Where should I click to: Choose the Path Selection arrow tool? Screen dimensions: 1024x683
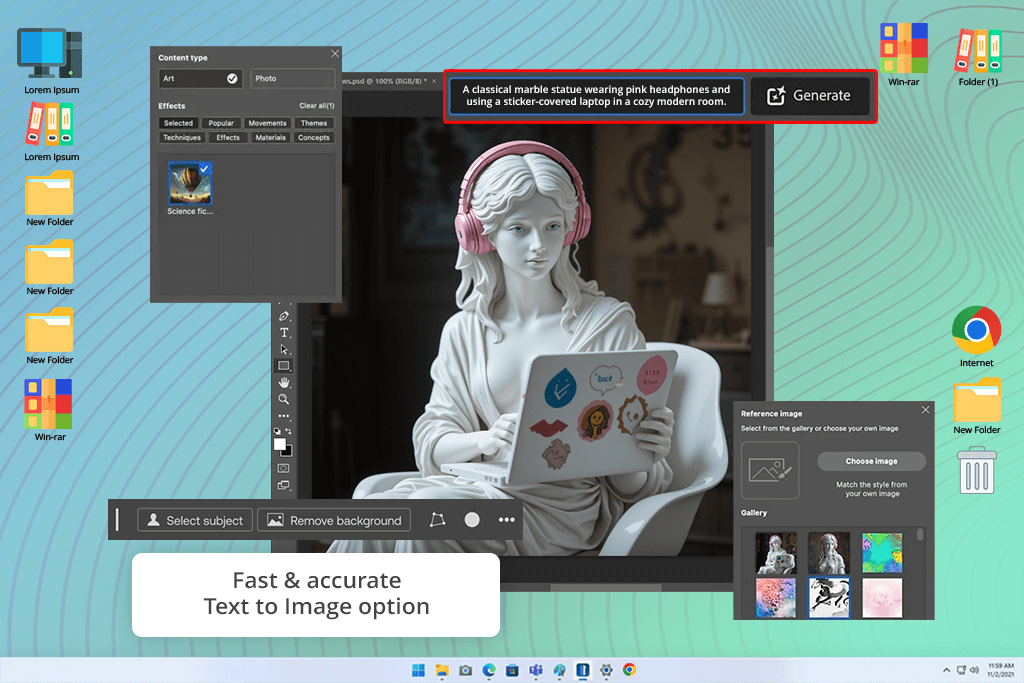(284, 349)
